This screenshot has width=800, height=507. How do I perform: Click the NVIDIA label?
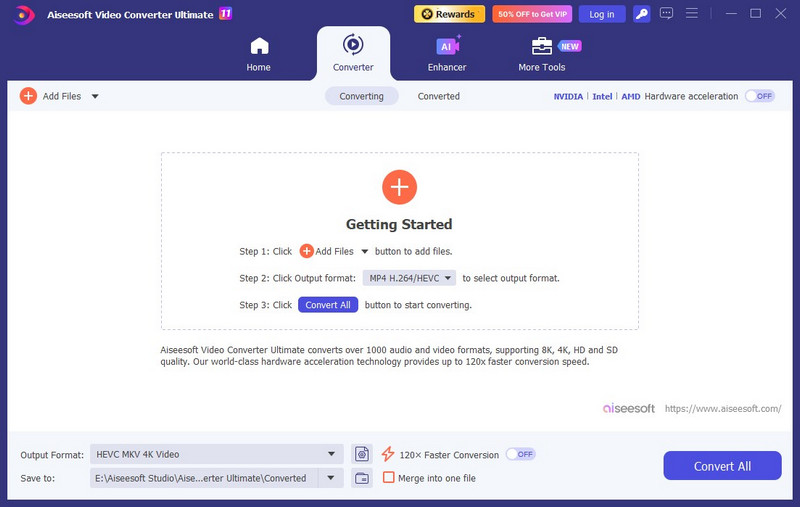[568, 96]
